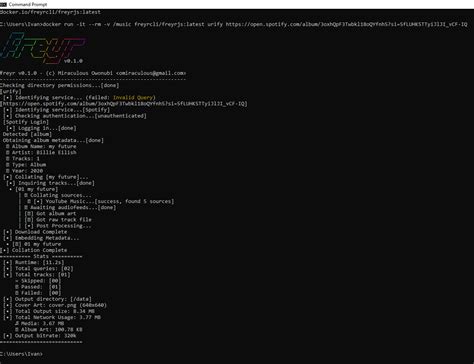The width and height of the screenshot is (474, 364).
Task: Click the Got album art line
Action: point(50,213)
